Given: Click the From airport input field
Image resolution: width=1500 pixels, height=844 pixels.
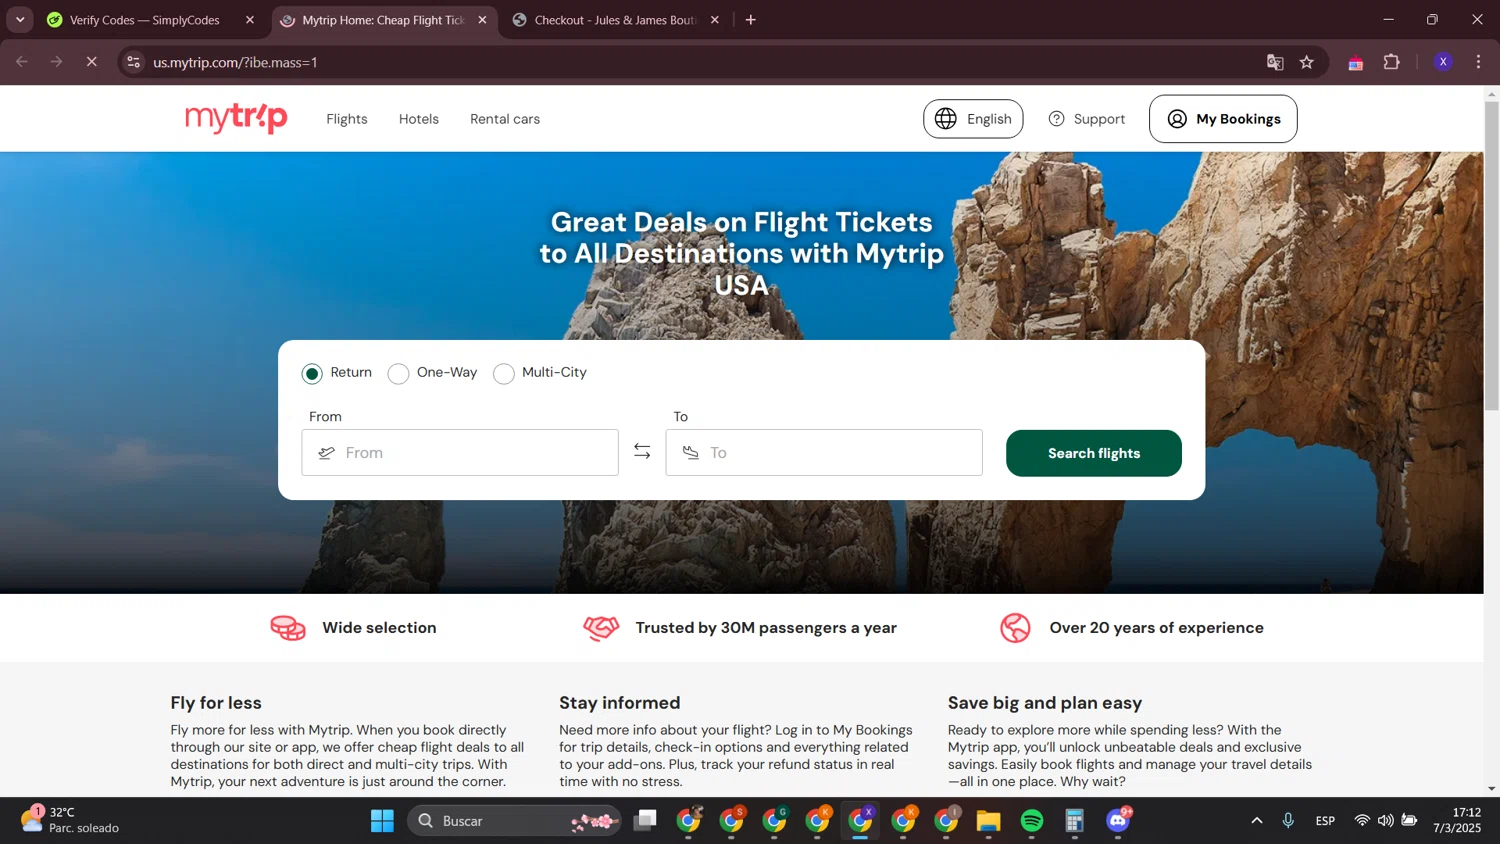Looking at the screenshot, I should [460, 452].
